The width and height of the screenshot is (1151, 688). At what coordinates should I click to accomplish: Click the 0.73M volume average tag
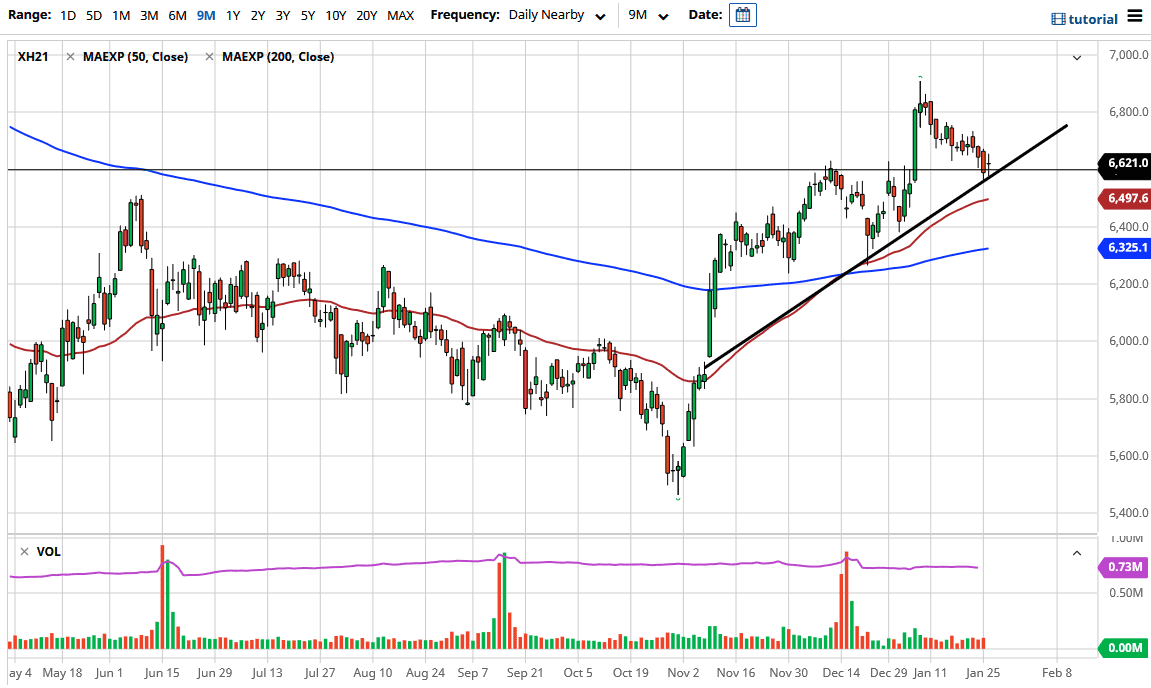pos(1123,567)
